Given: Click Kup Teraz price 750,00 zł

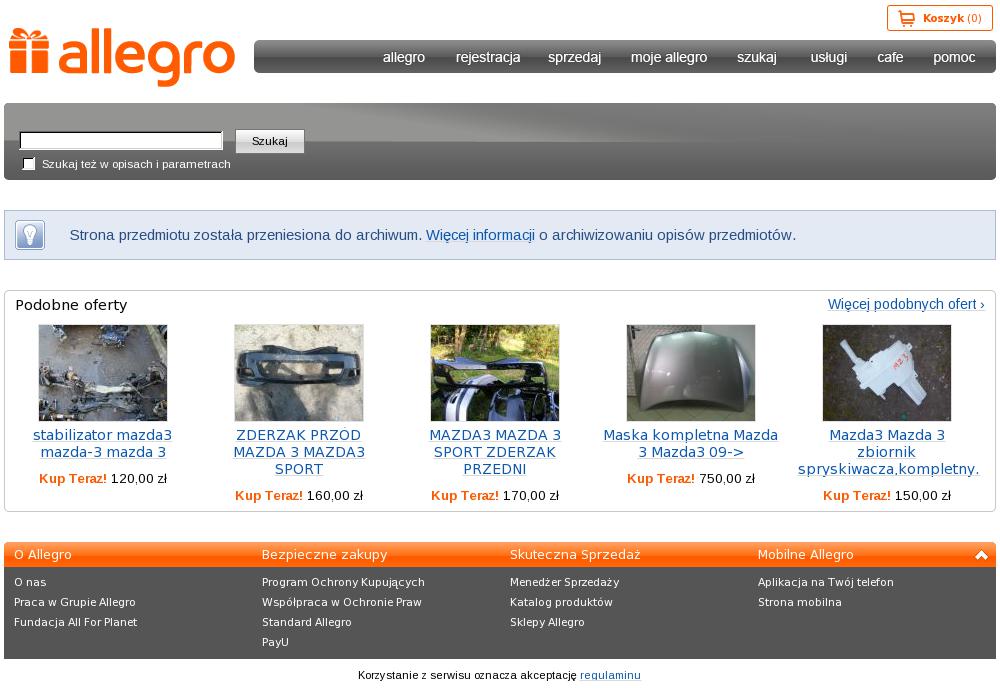Looking at the screenshot, I should [x=691, y=479].
